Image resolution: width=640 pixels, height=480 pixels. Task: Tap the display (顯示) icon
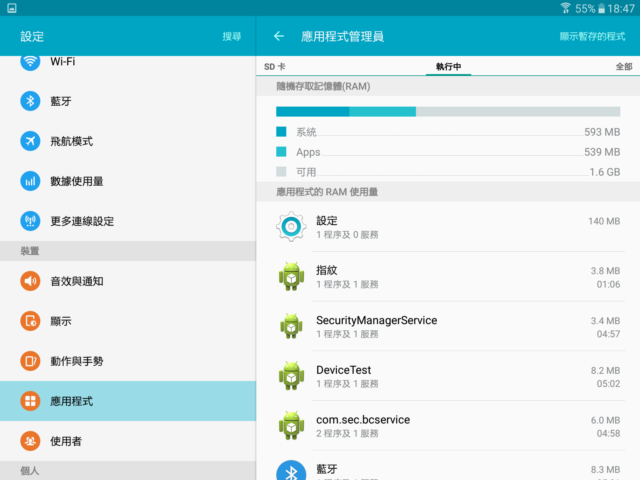pyautogui.click(x=30, y=321)
